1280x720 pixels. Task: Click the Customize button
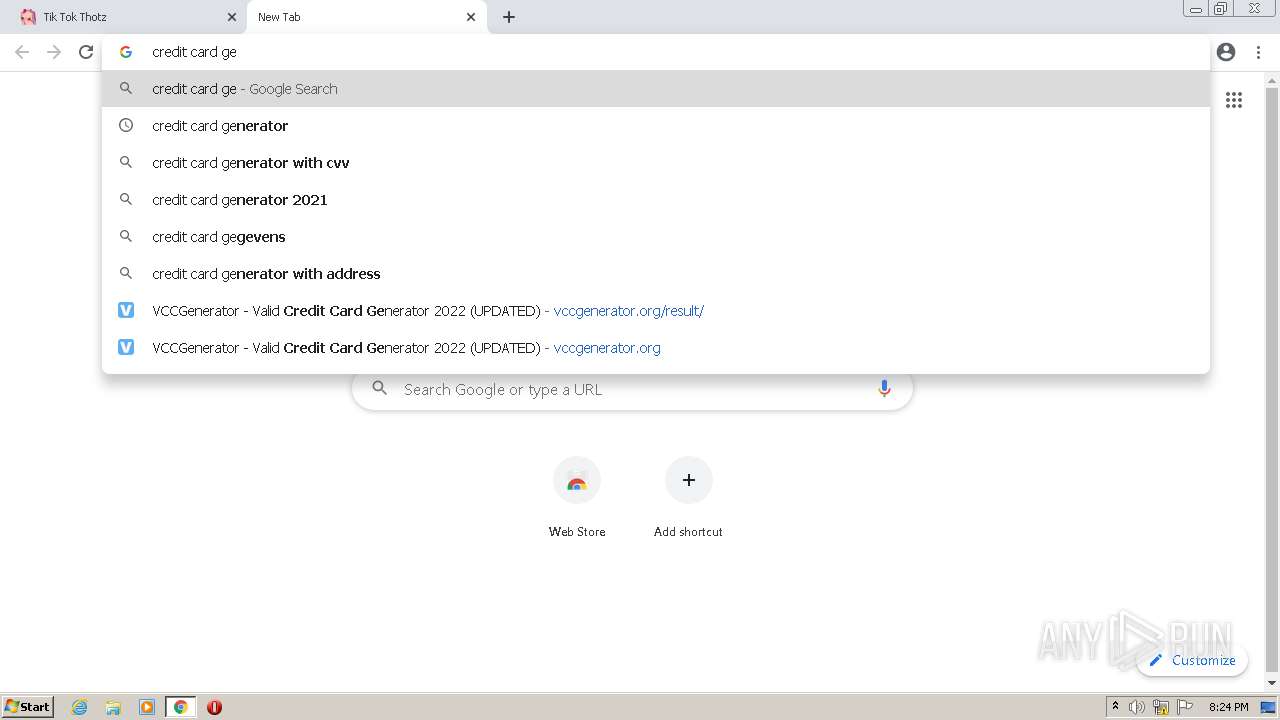(x=1192, y=660)
